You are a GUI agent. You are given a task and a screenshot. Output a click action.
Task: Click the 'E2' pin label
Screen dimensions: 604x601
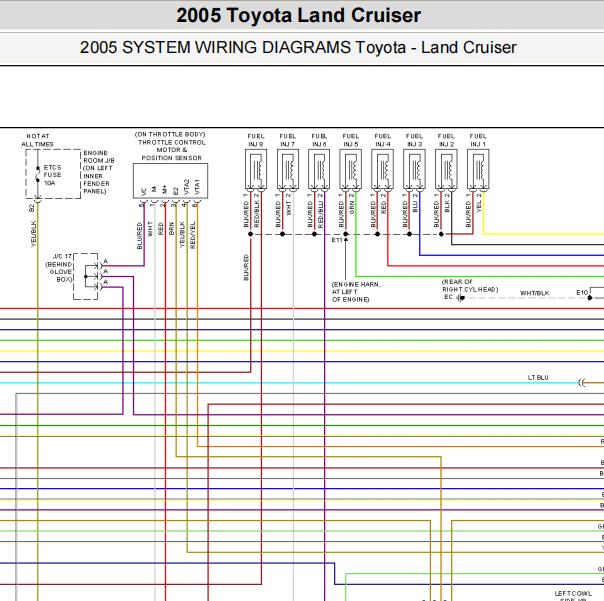(x=176, y=191)
